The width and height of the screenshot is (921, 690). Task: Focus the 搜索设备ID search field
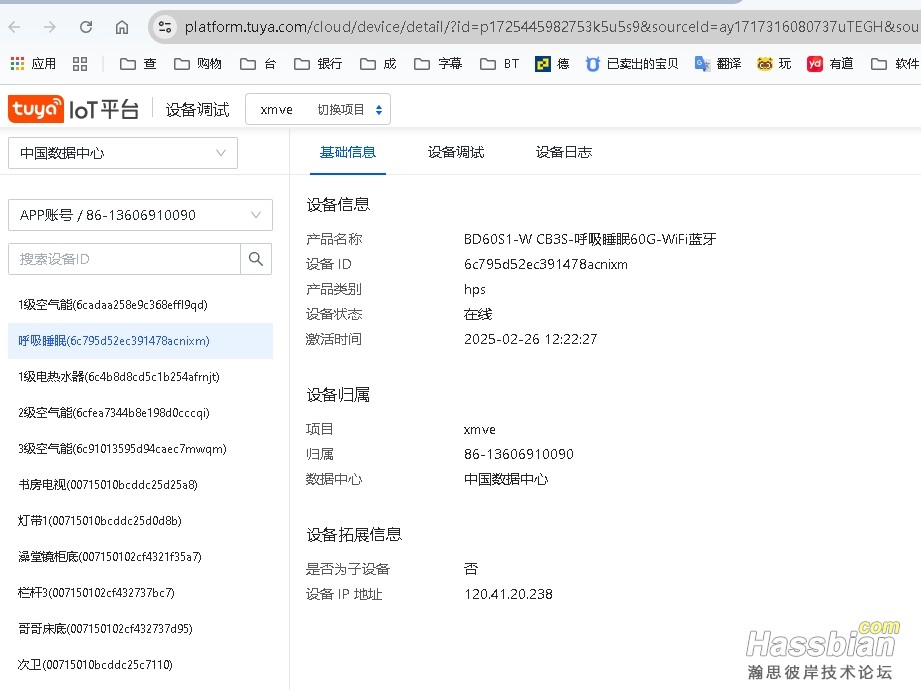[x=124, y=259]
